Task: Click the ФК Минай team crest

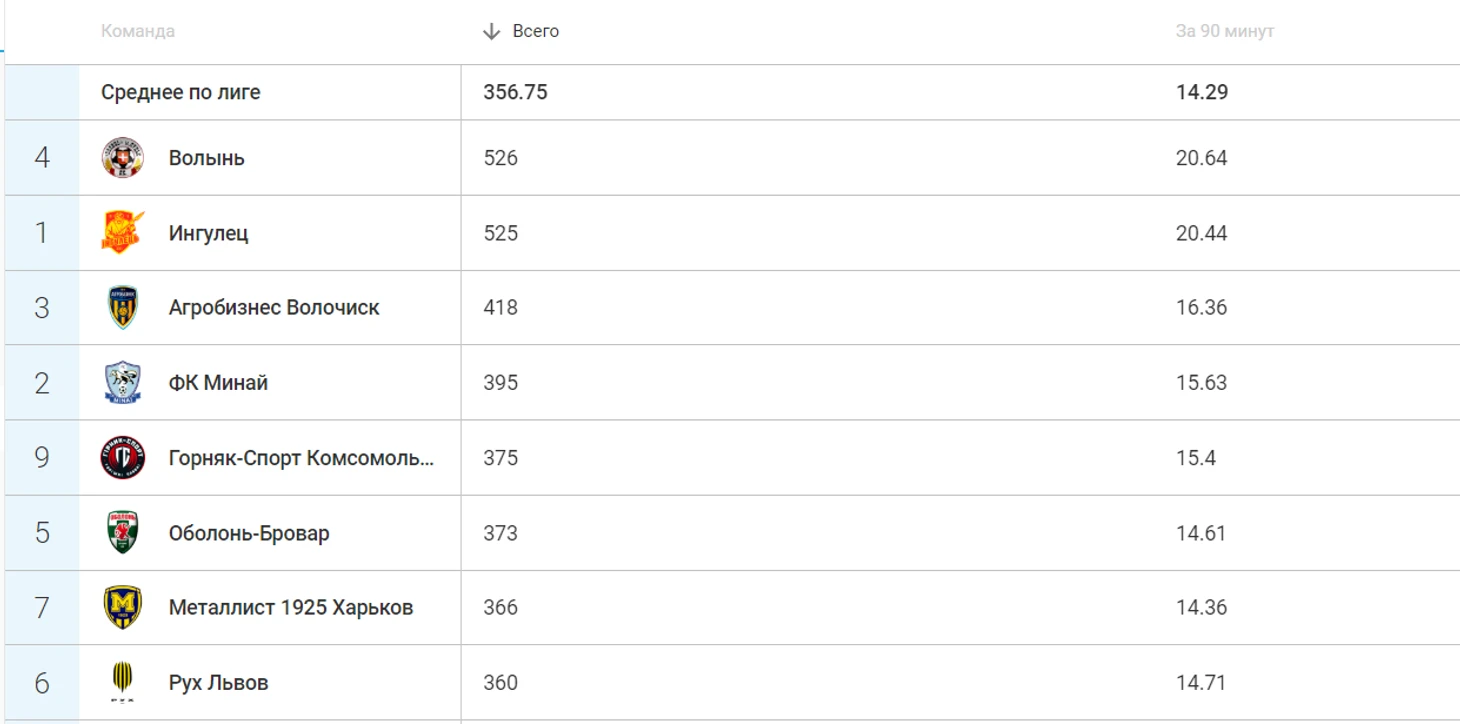Action: coord(123,382)
